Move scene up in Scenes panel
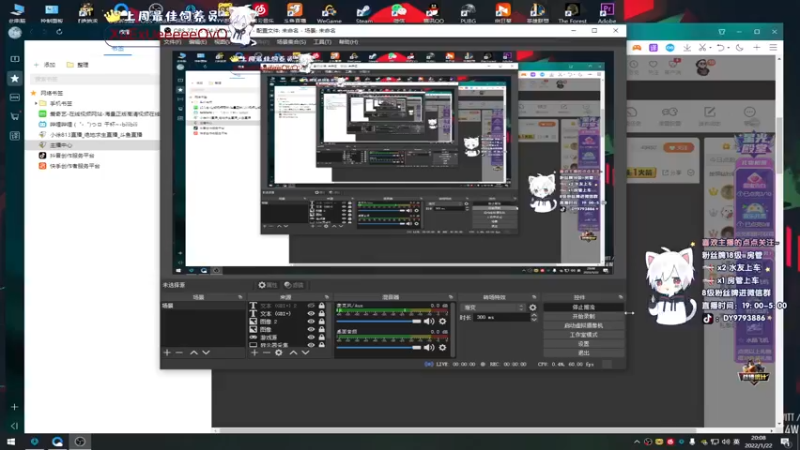 [x=194, y=353]
